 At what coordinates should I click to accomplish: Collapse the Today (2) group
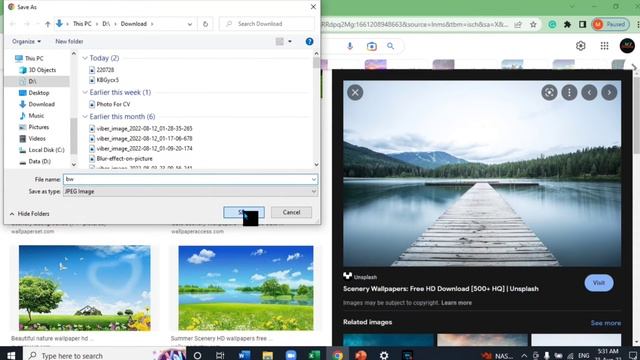click(x=85, y=58)
